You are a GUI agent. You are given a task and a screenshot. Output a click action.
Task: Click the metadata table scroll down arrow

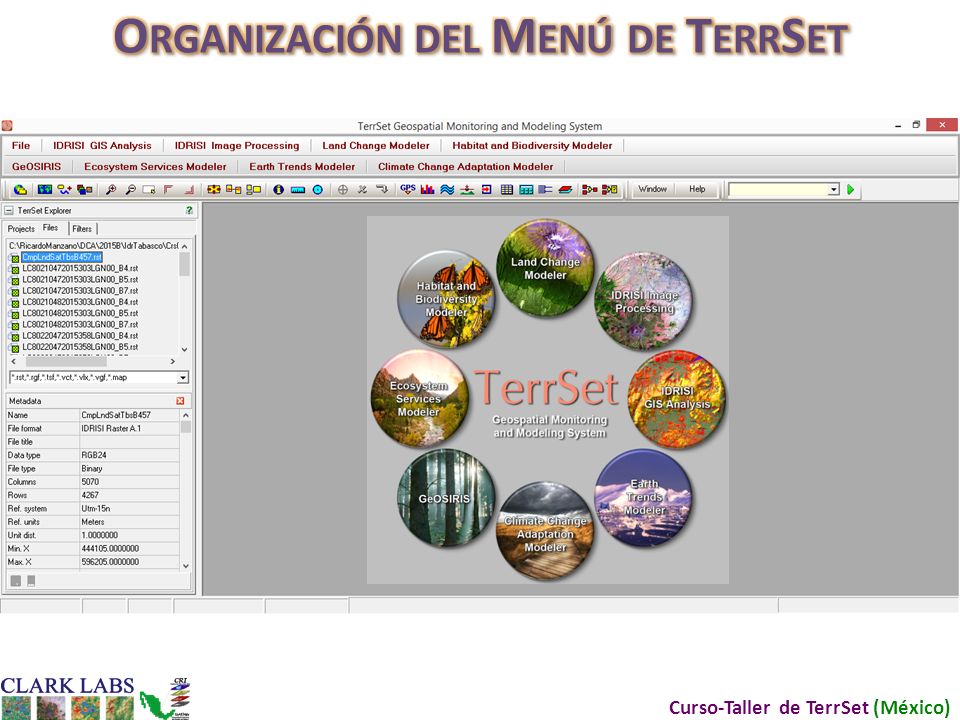186,566
